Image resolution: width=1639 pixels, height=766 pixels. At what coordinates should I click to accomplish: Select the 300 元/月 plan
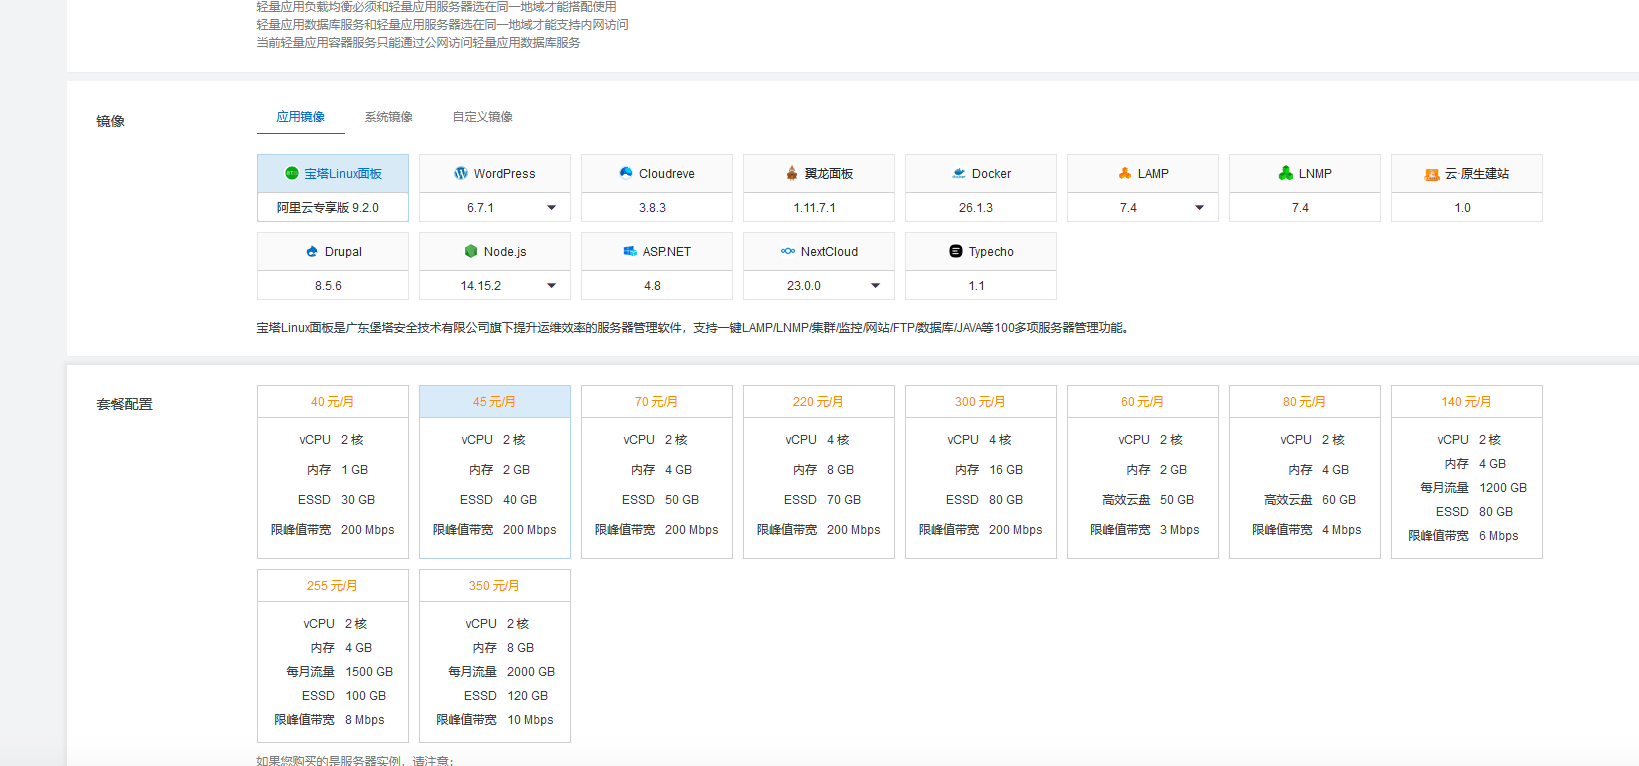(981, 472)
